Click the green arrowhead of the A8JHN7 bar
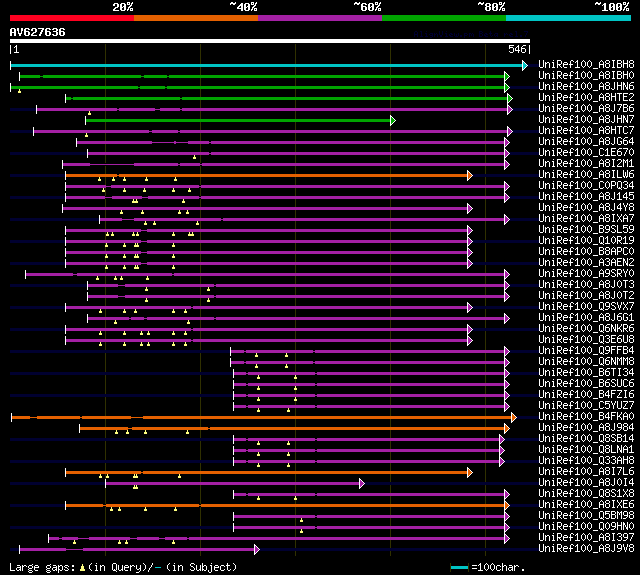640x575 pixels. pyautogui.click(x=392, y=120)
